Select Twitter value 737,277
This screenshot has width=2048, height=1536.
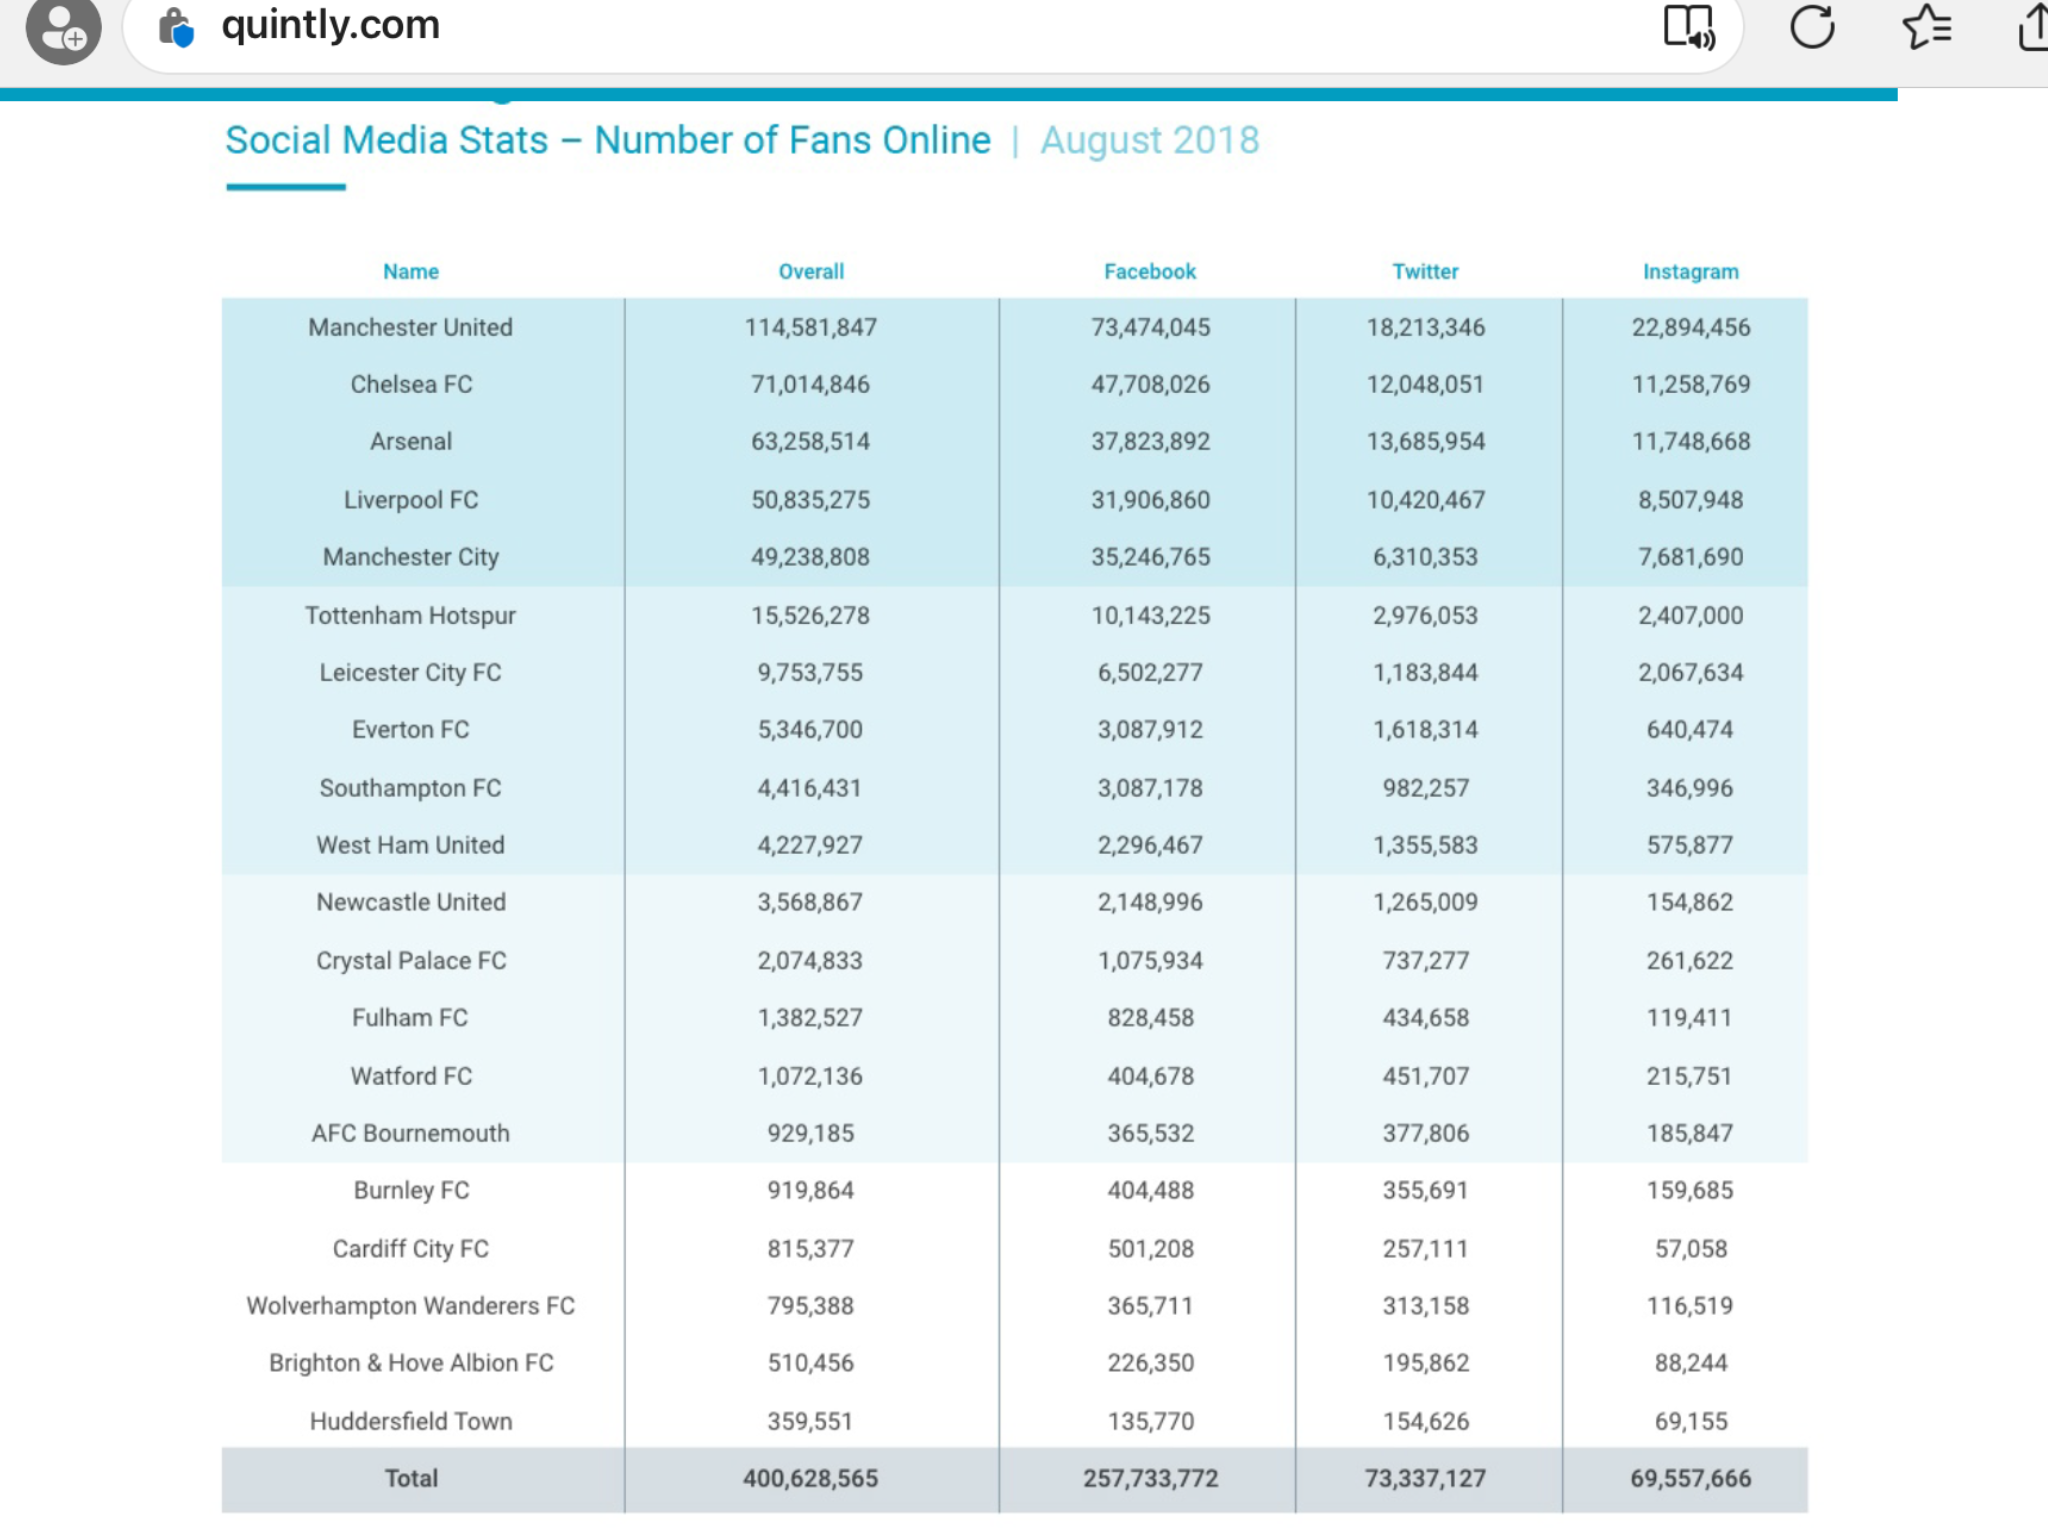1425,960
